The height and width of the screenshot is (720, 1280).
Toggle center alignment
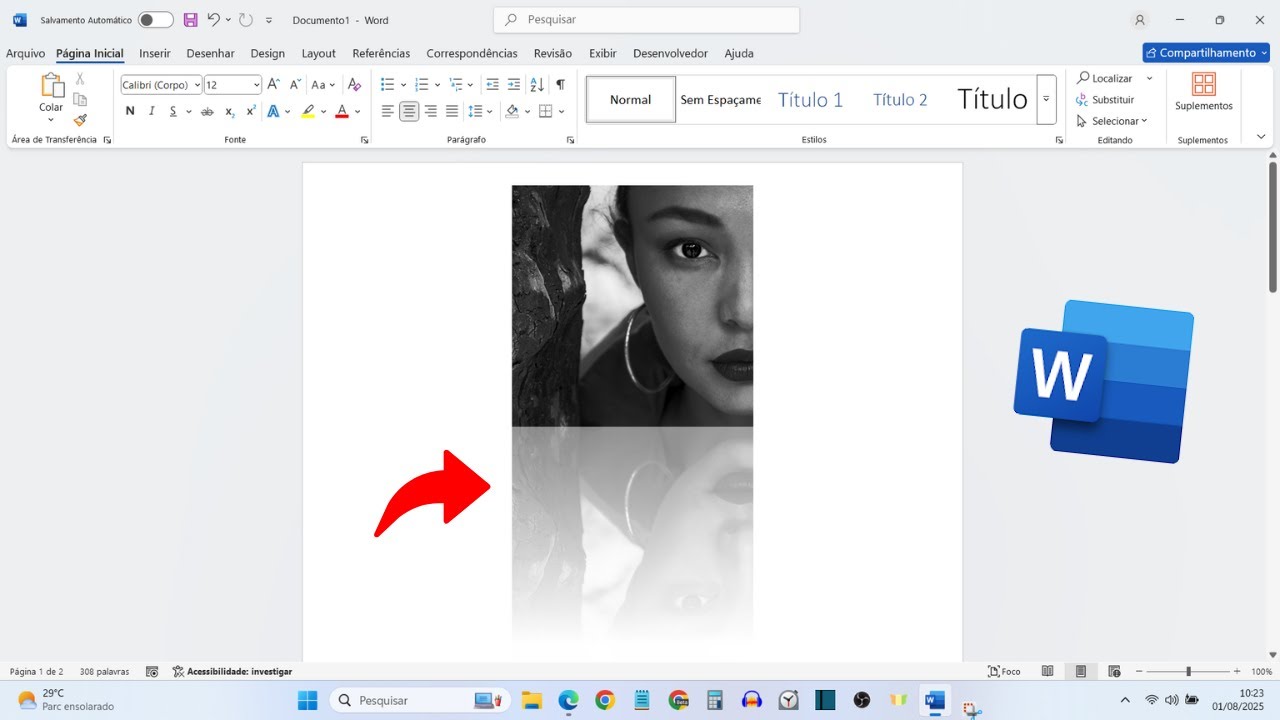(409, 111)
